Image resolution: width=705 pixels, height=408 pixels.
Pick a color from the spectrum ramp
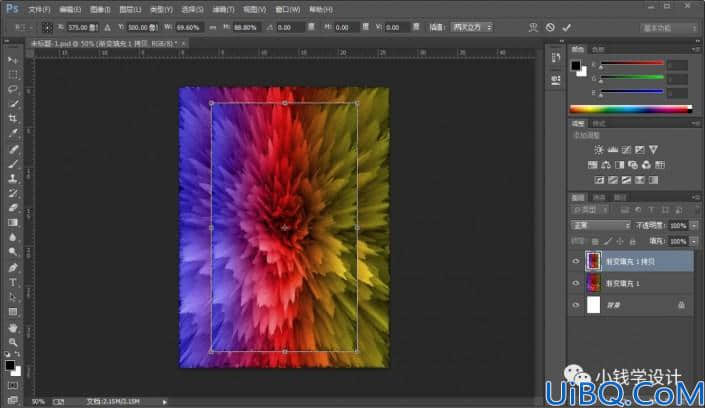pyautogui.click(x=630, y=109)
